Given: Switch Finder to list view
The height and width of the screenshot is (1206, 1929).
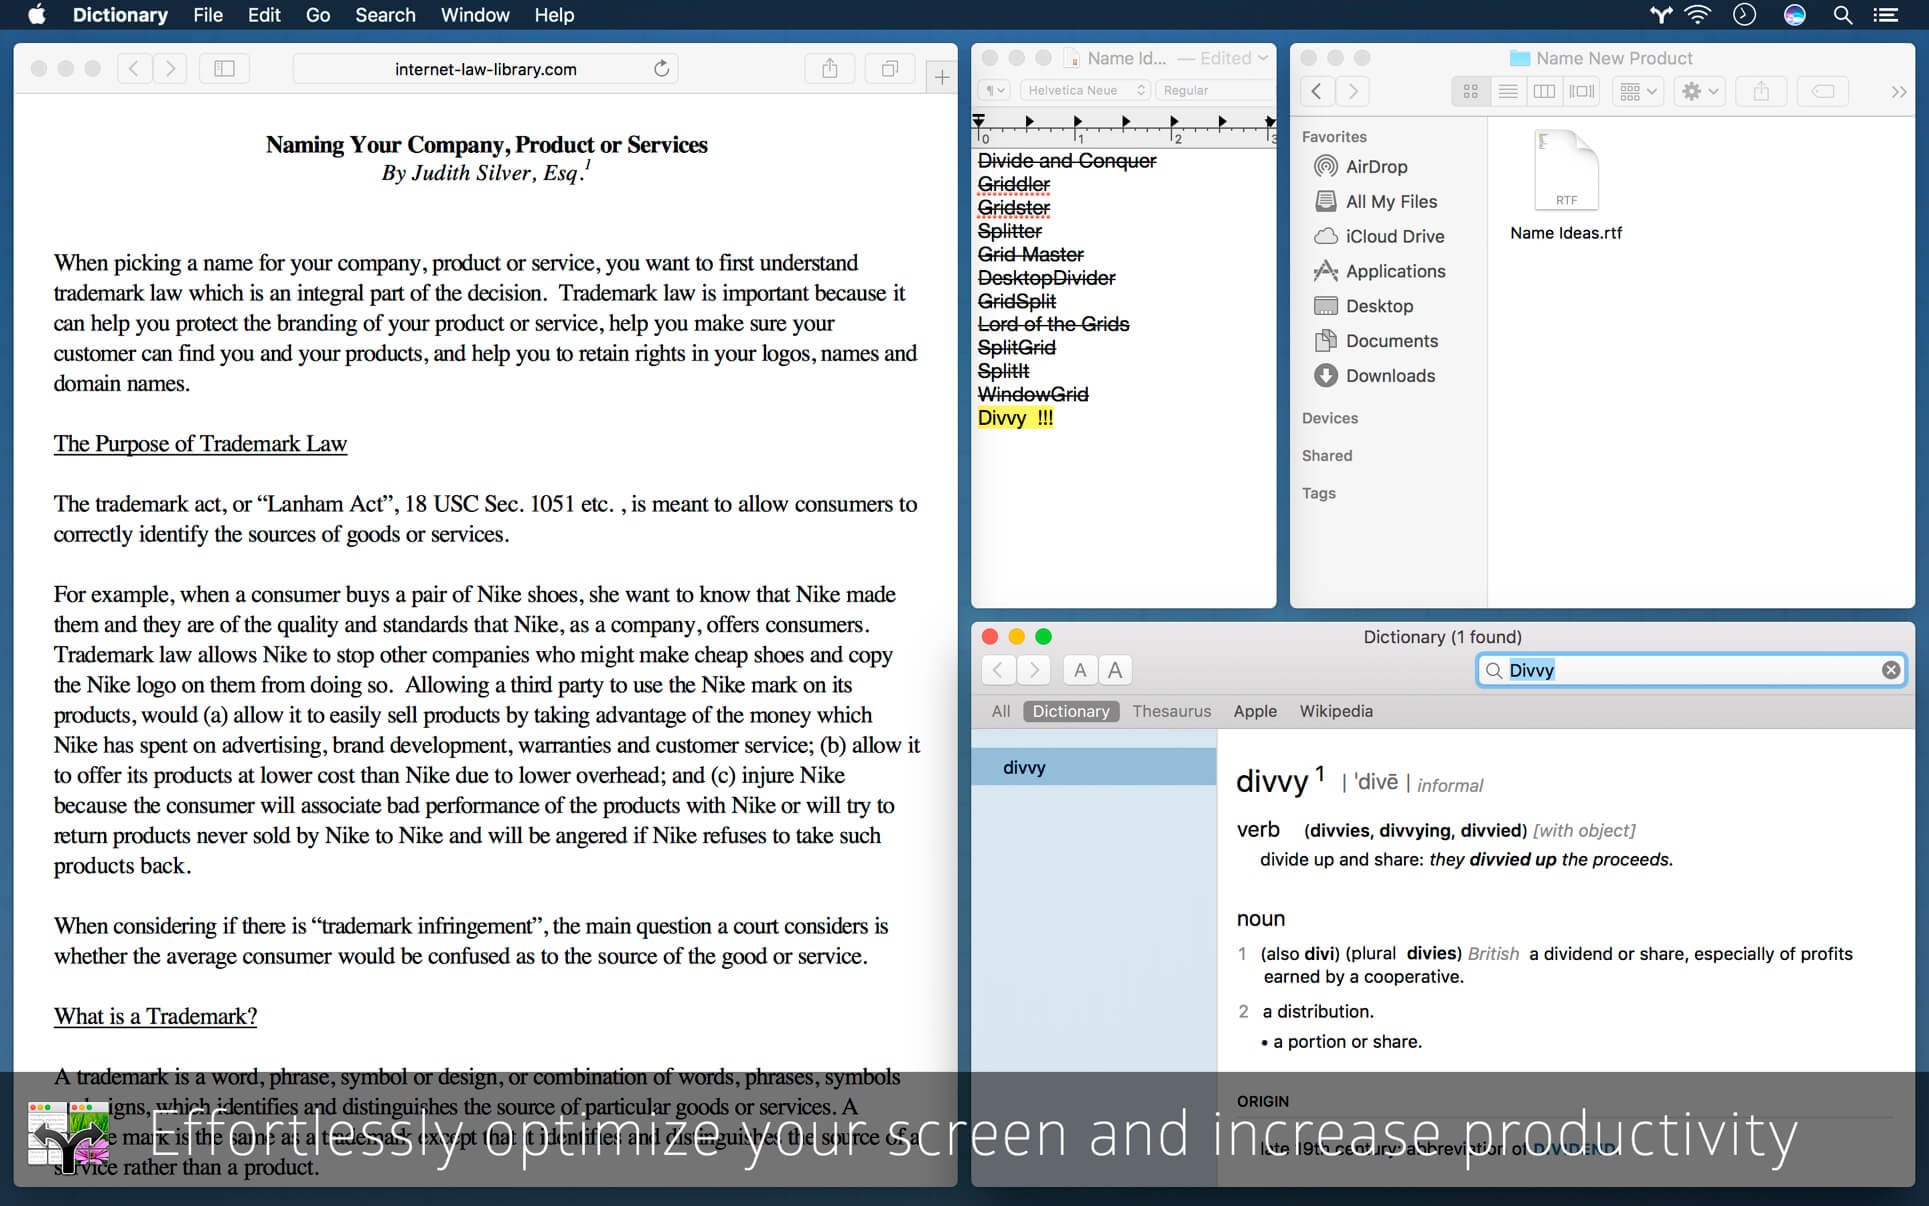Looking at the screenshot, I should click(1507, 91).
